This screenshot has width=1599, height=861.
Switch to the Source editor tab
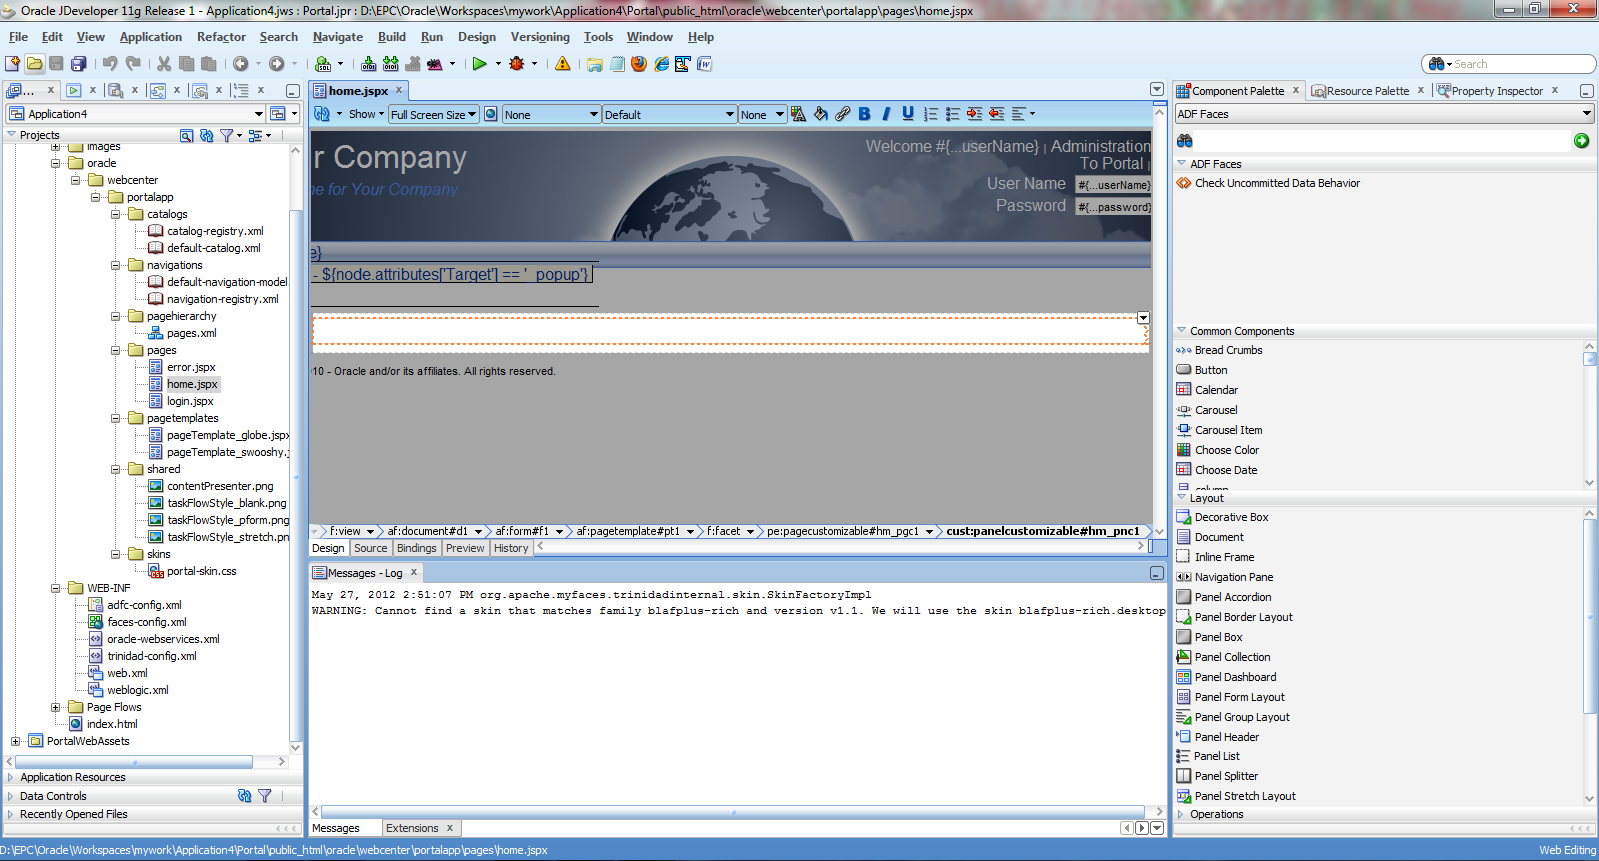point(370,548)
